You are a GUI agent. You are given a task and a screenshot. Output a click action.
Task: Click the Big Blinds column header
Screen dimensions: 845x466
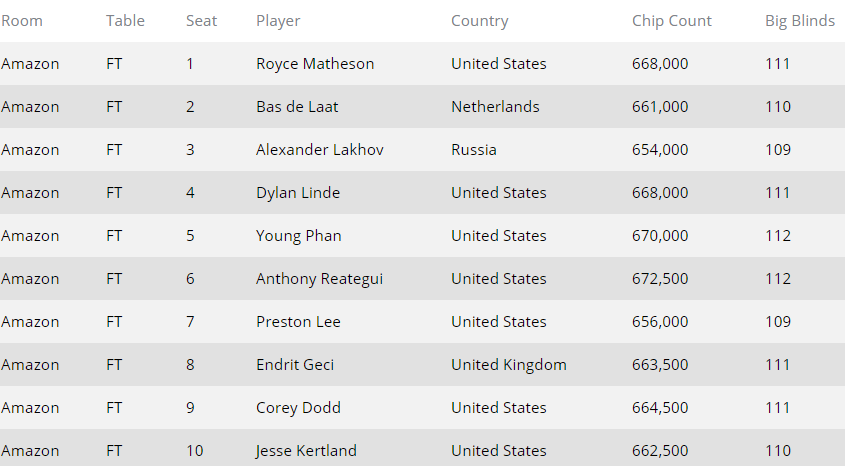[x=800, y=21]
